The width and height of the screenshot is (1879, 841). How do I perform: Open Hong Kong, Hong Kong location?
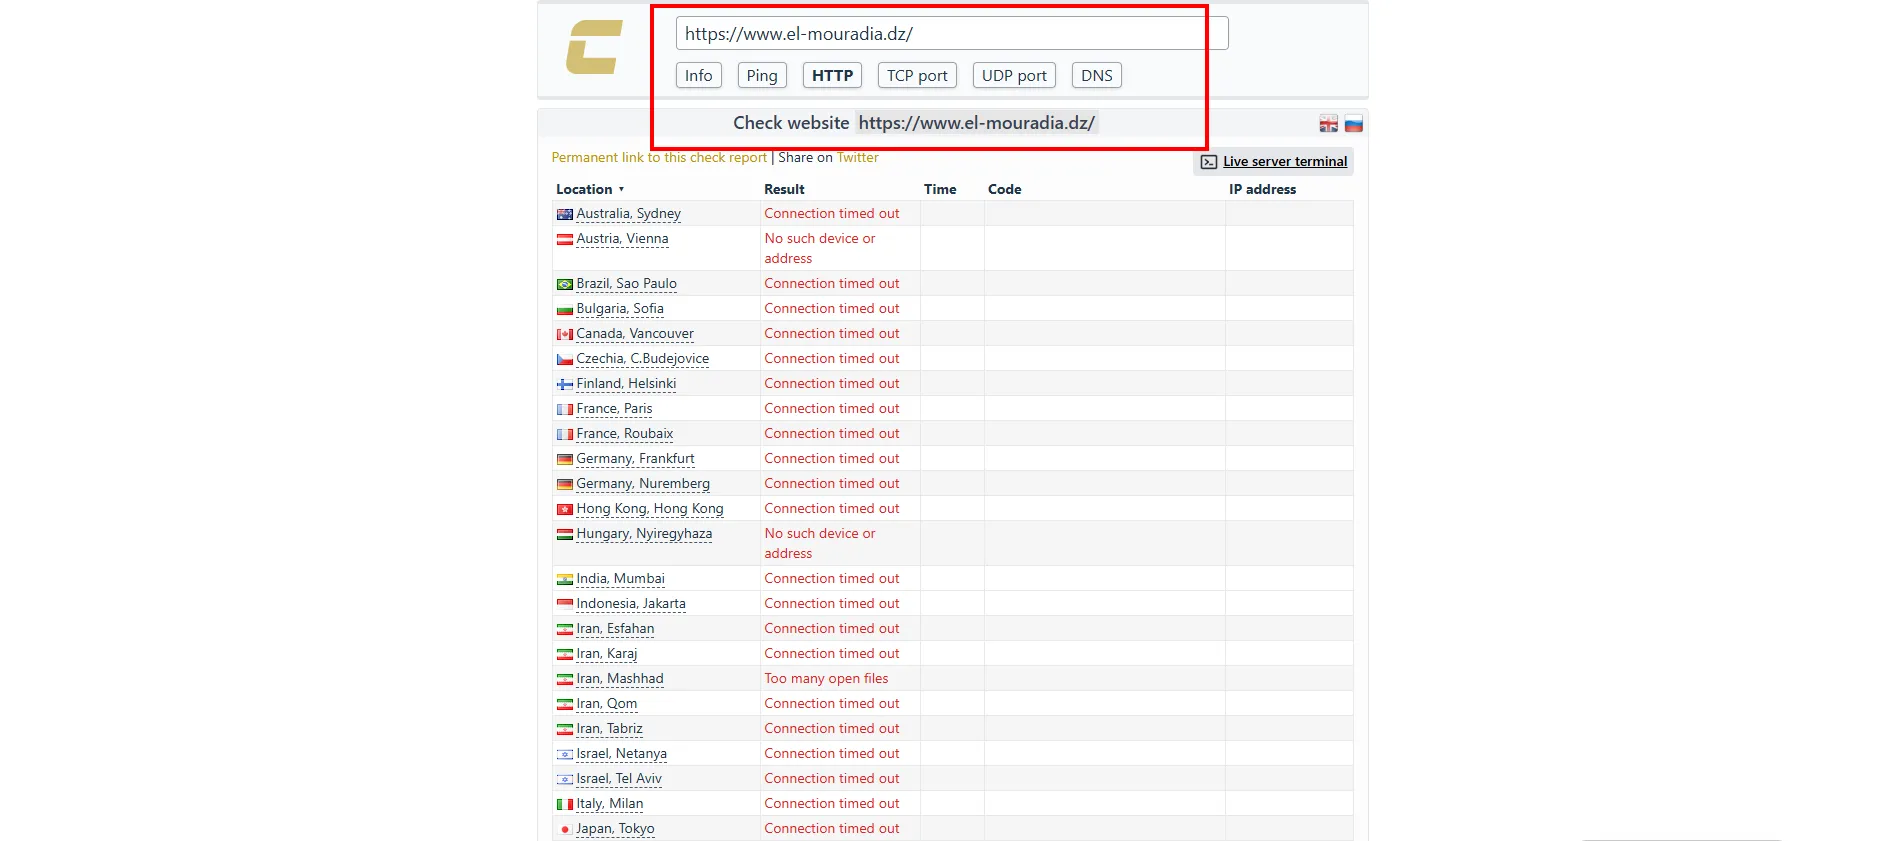click(650, 509)
